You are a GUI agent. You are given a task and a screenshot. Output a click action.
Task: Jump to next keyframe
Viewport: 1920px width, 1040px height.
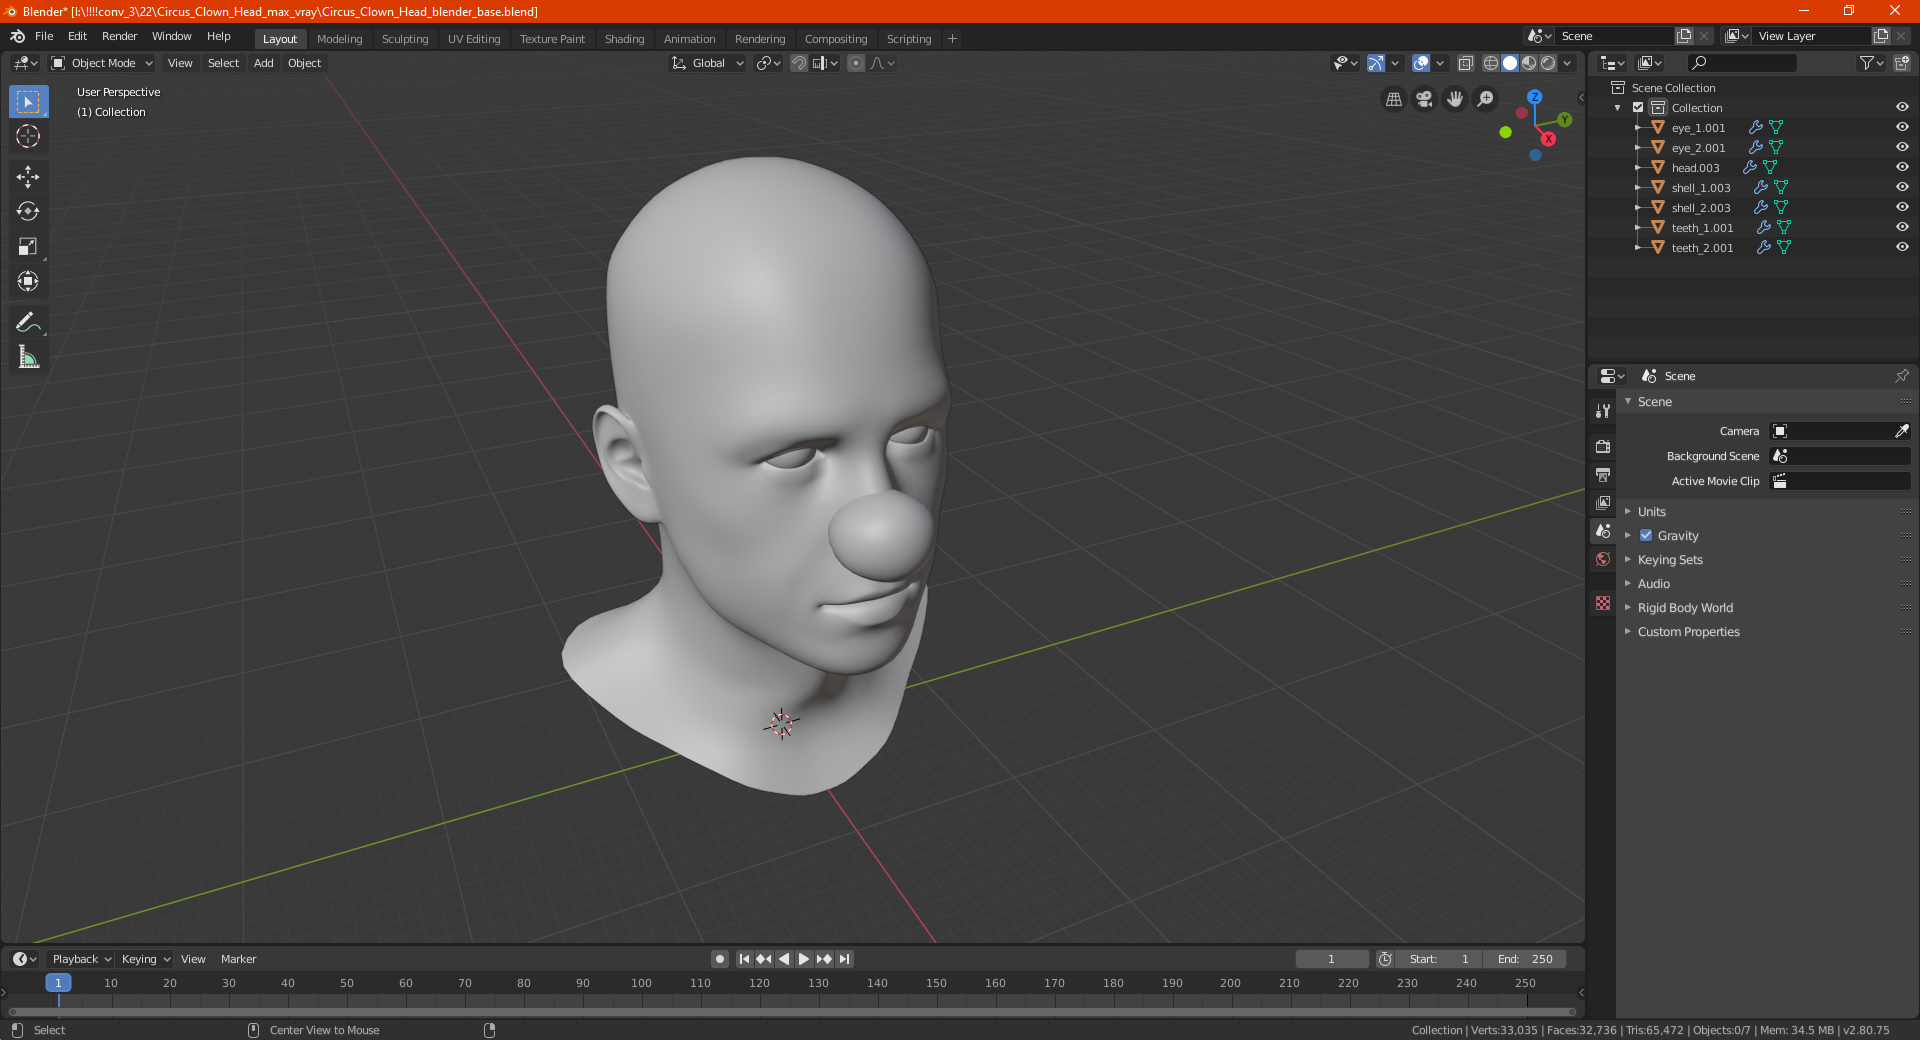click(824, 959)
